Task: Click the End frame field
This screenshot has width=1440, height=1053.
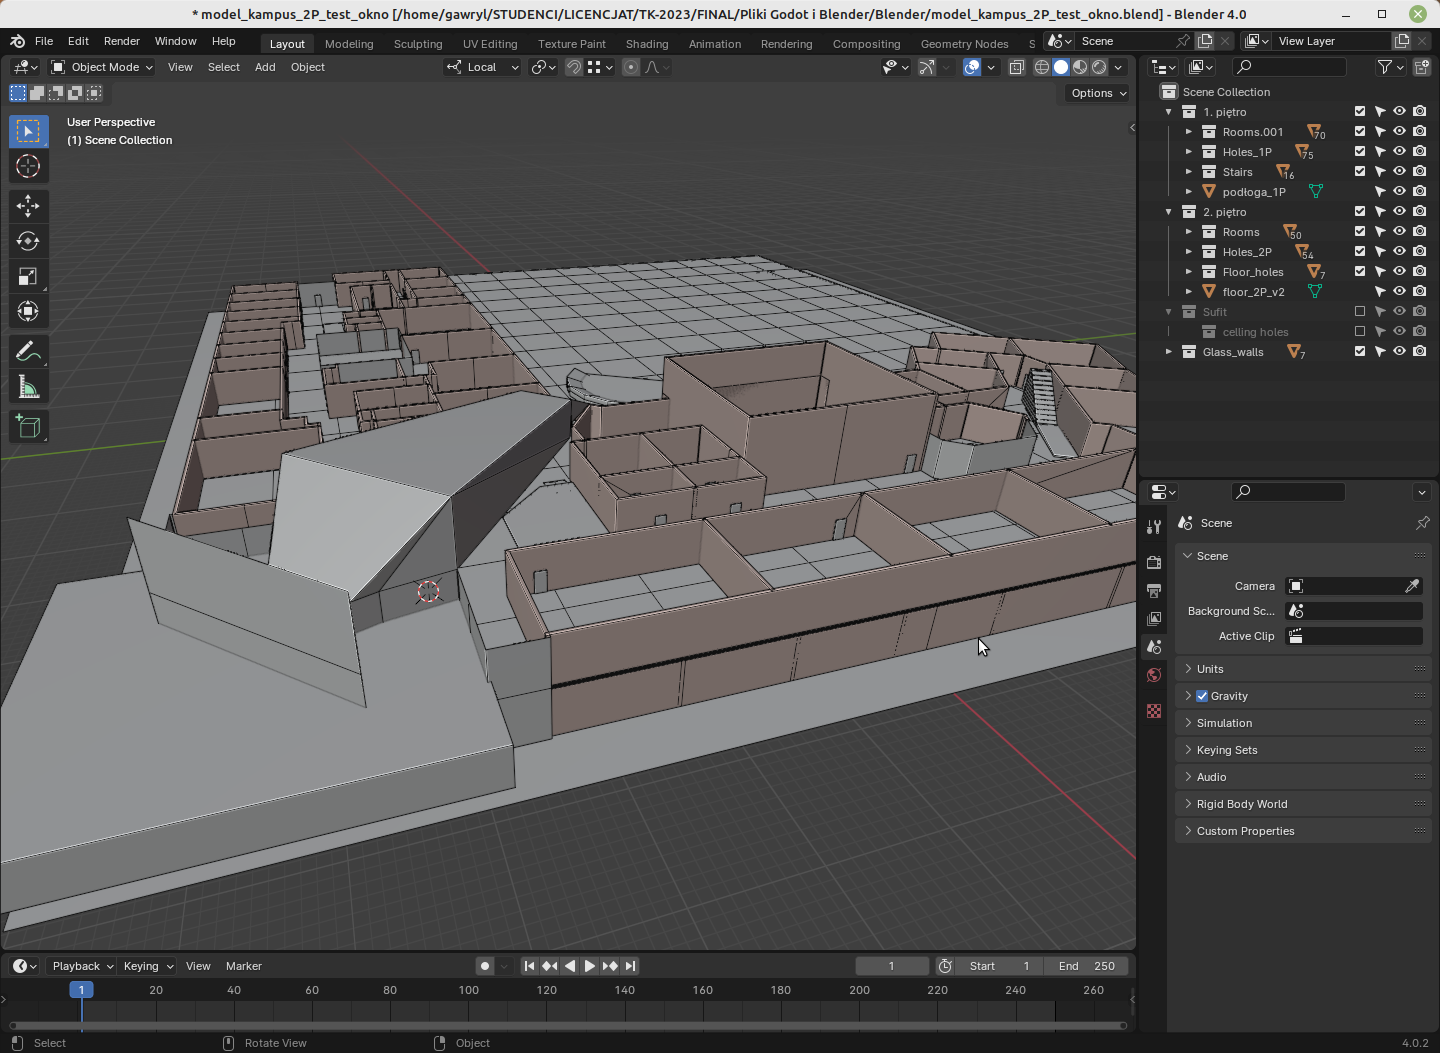Action: pos(1087,966)
